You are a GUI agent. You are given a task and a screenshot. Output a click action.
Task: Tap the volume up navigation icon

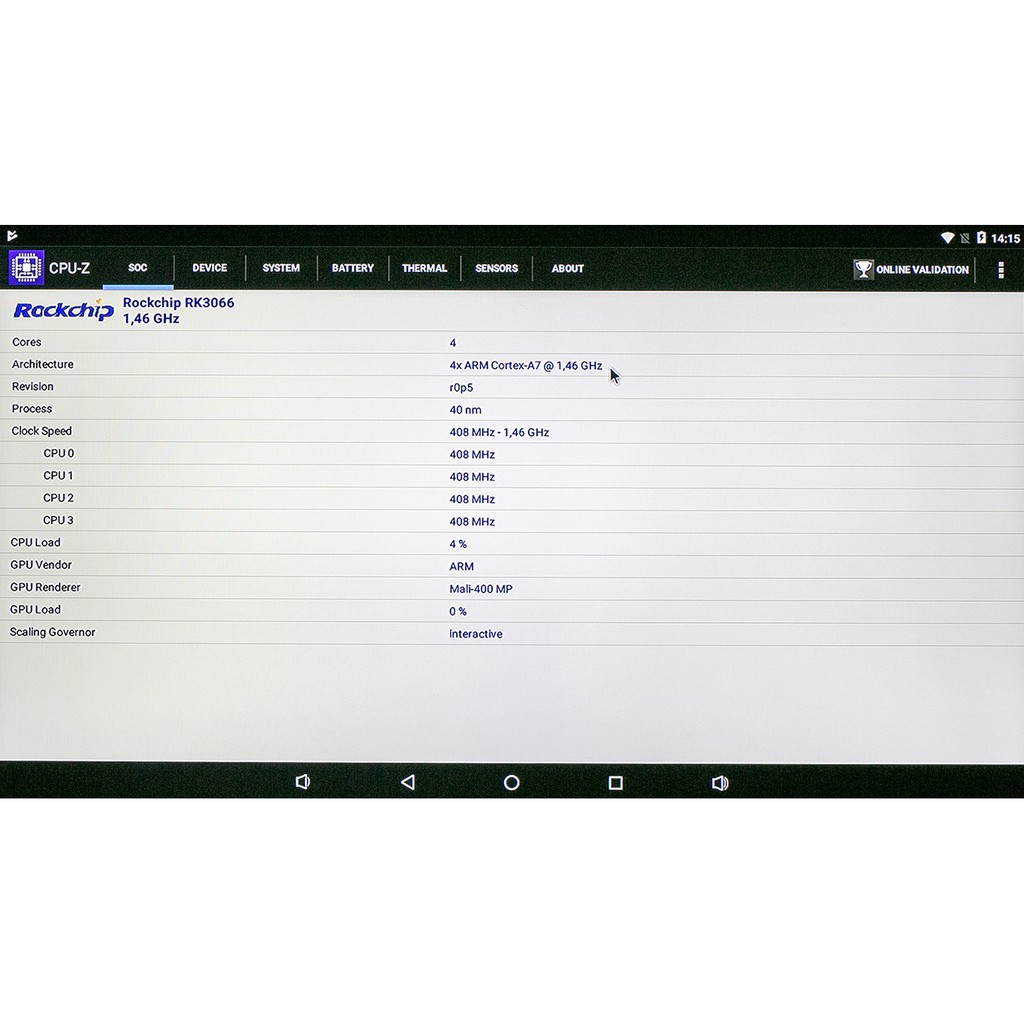[720, 783]
